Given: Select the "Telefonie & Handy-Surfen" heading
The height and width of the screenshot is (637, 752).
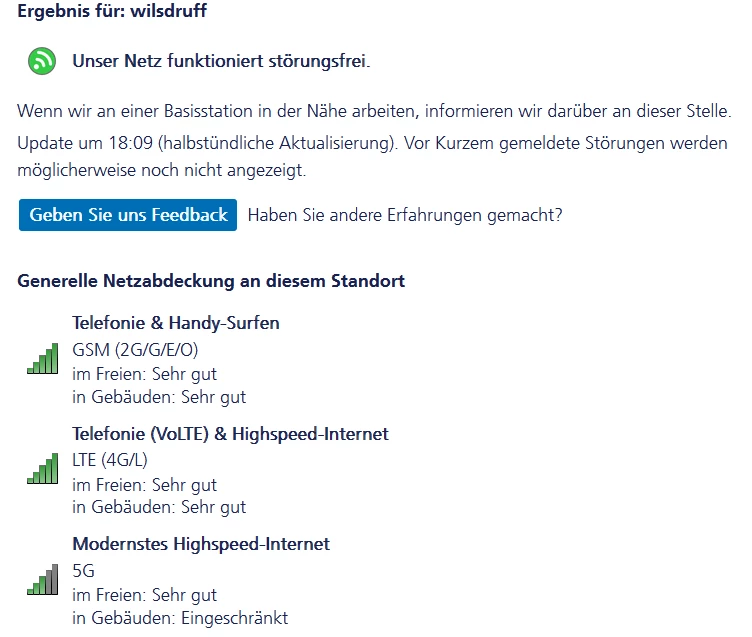Looking at the screenshot, I should pyautogui.click(x=176, y=323).
